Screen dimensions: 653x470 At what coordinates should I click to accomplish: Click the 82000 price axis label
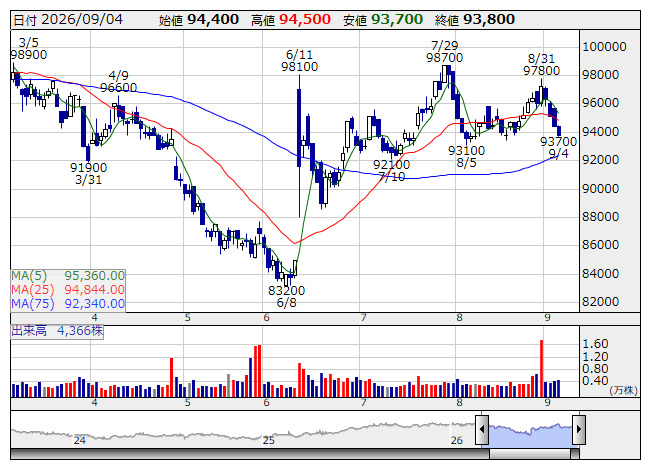pyautogui.click(x=601, y=301)
